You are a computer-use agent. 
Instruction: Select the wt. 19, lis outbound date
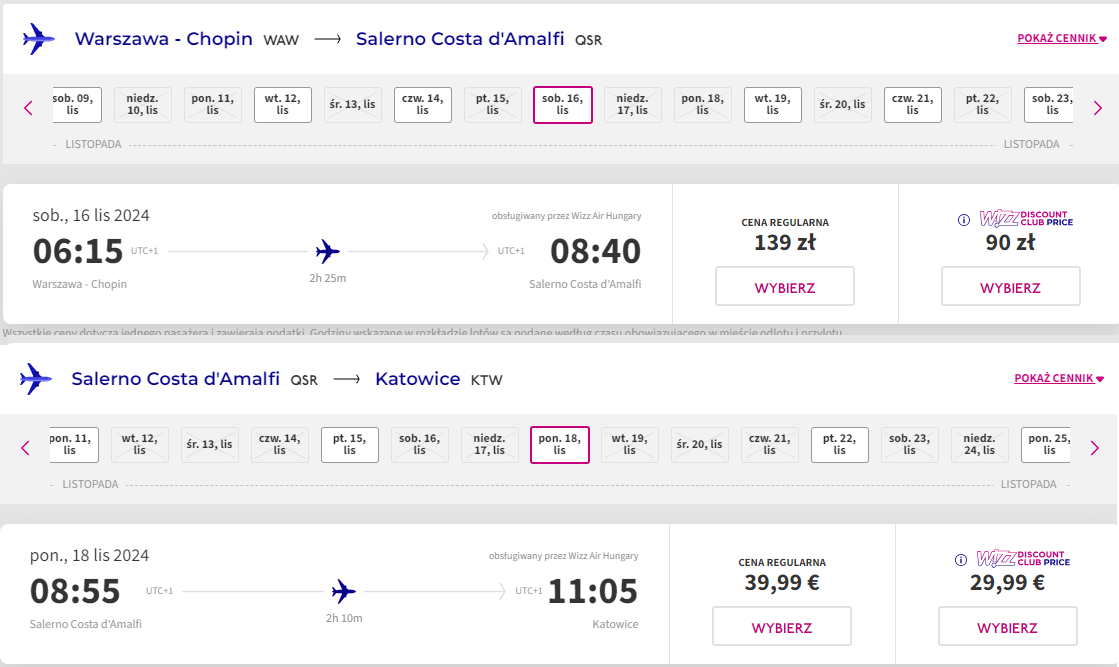pyautogui.click(x=773, y=105)
